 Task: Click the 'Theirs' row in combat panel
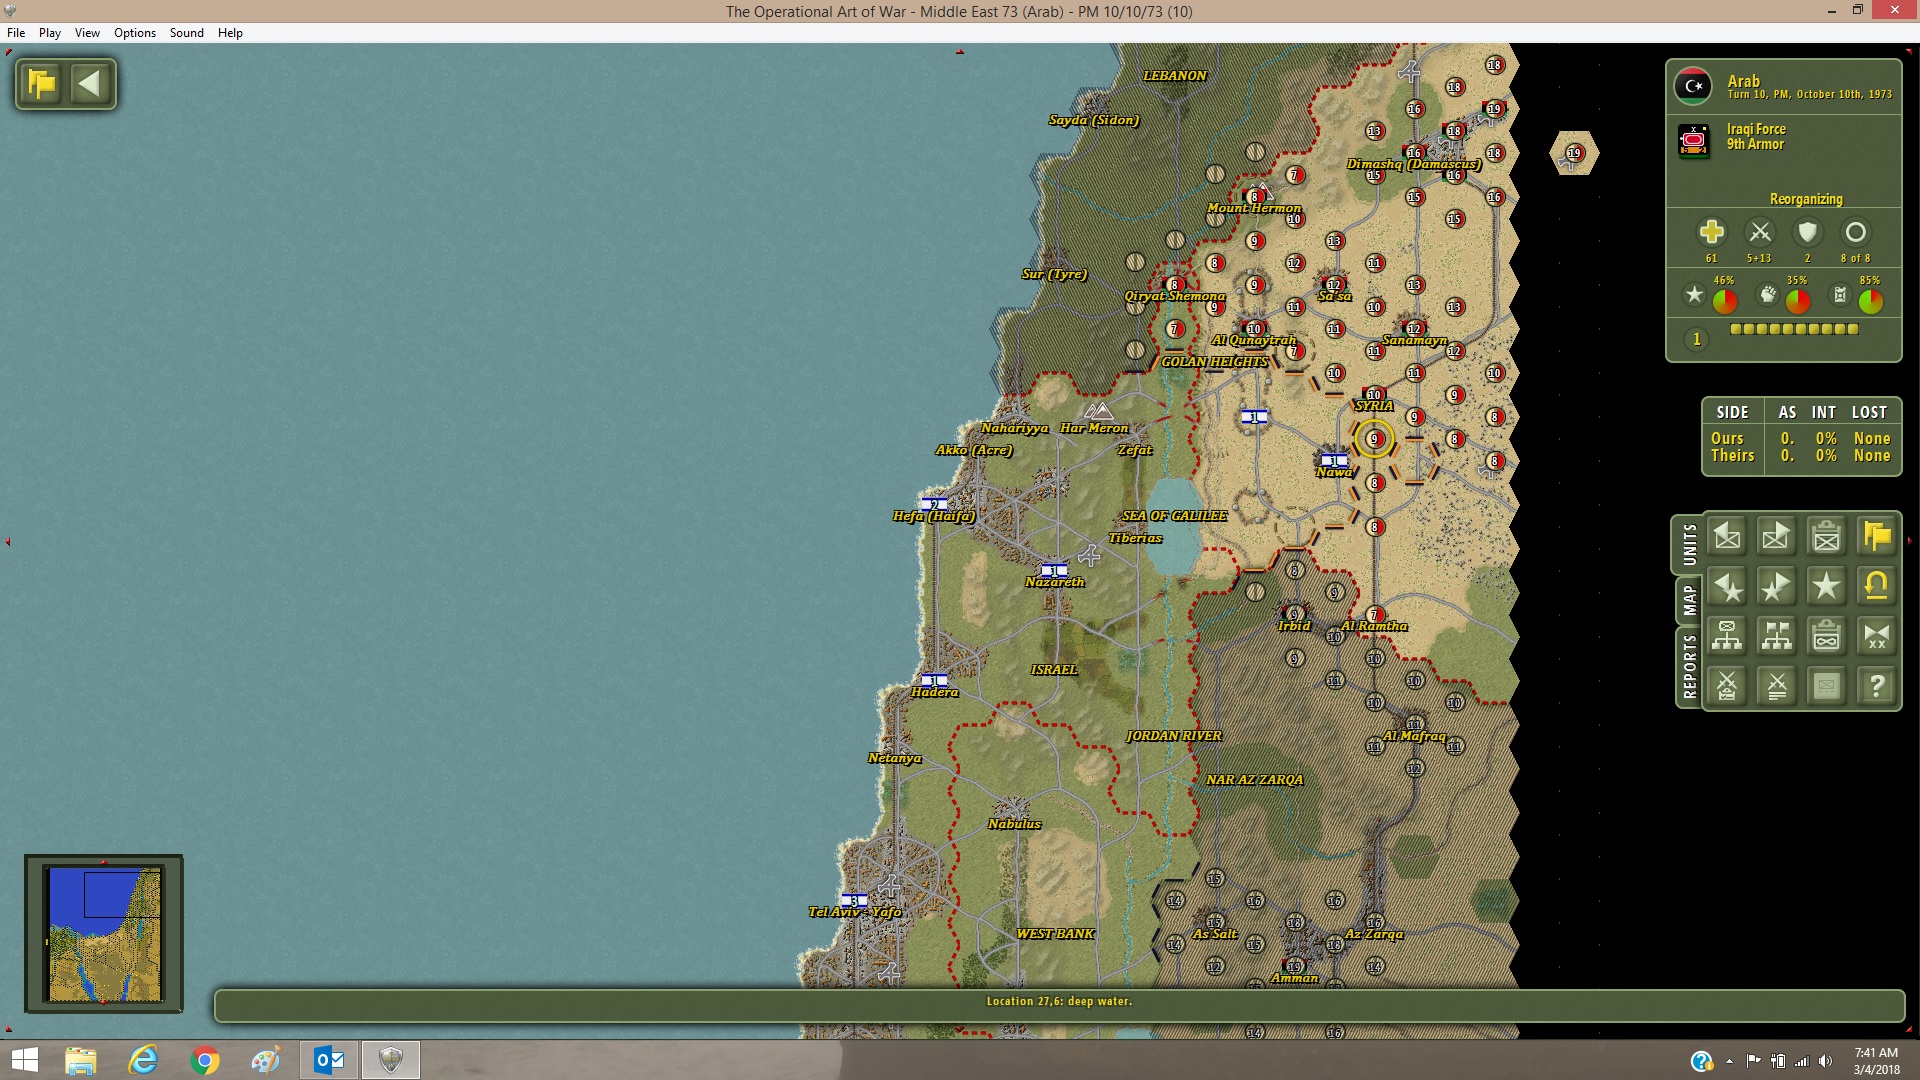(1801, 455)
